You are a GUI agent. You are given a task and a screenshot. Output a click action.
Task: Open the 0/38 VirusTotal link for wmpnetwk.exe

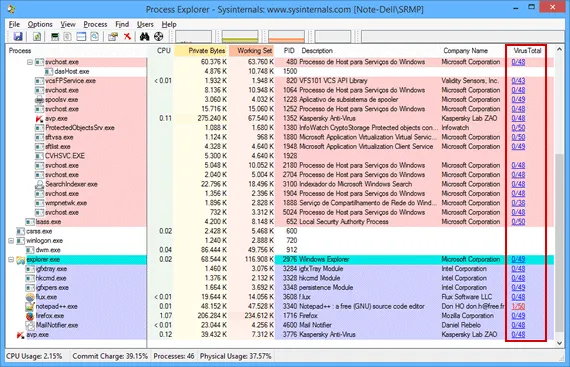pyautogui.click(x=518, y=203)
